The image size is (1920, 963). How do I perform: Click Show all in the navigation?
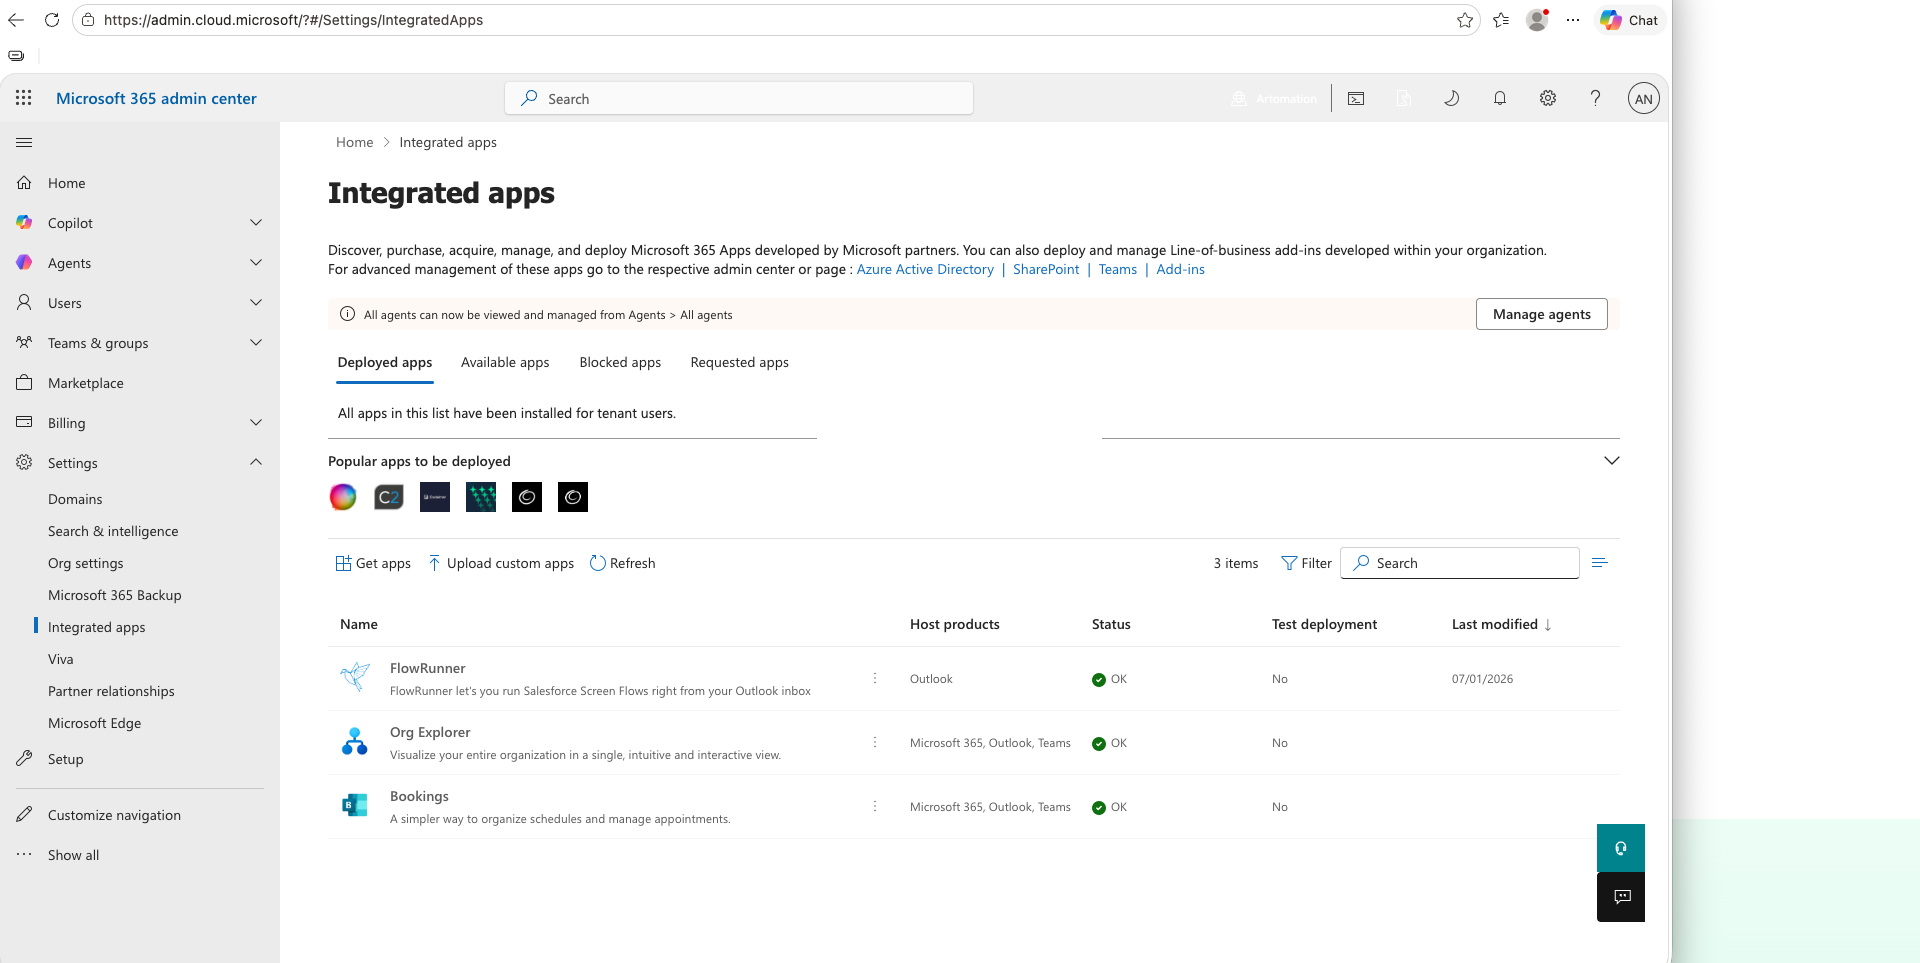coord(73,855)
